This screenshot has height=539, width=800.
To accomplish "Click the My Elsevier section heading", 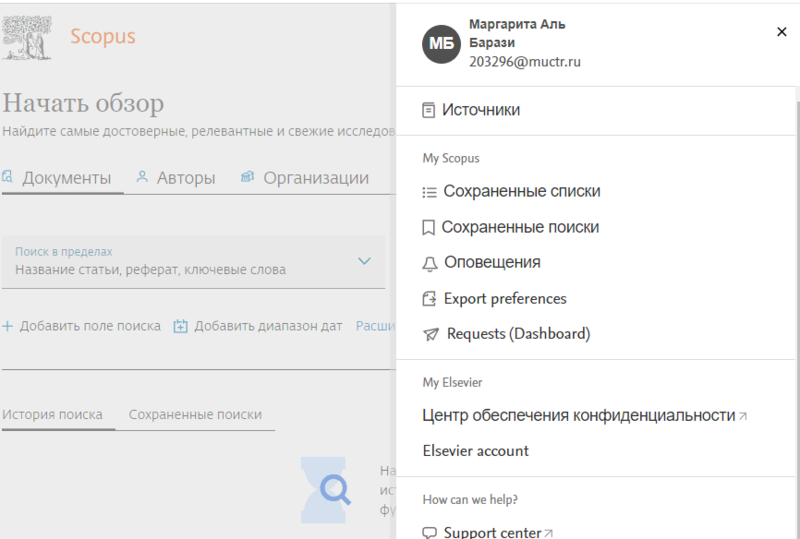I will 452,382.
